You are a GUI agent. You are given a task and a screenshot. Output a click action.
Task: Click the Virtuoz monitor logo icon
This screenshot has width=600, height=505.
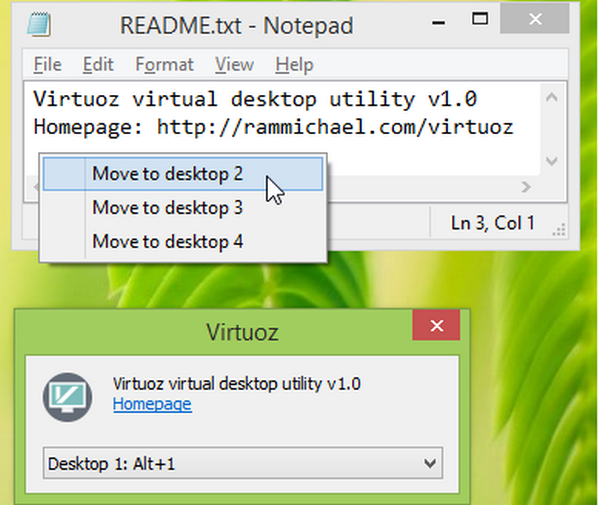[x=67, y=397]
